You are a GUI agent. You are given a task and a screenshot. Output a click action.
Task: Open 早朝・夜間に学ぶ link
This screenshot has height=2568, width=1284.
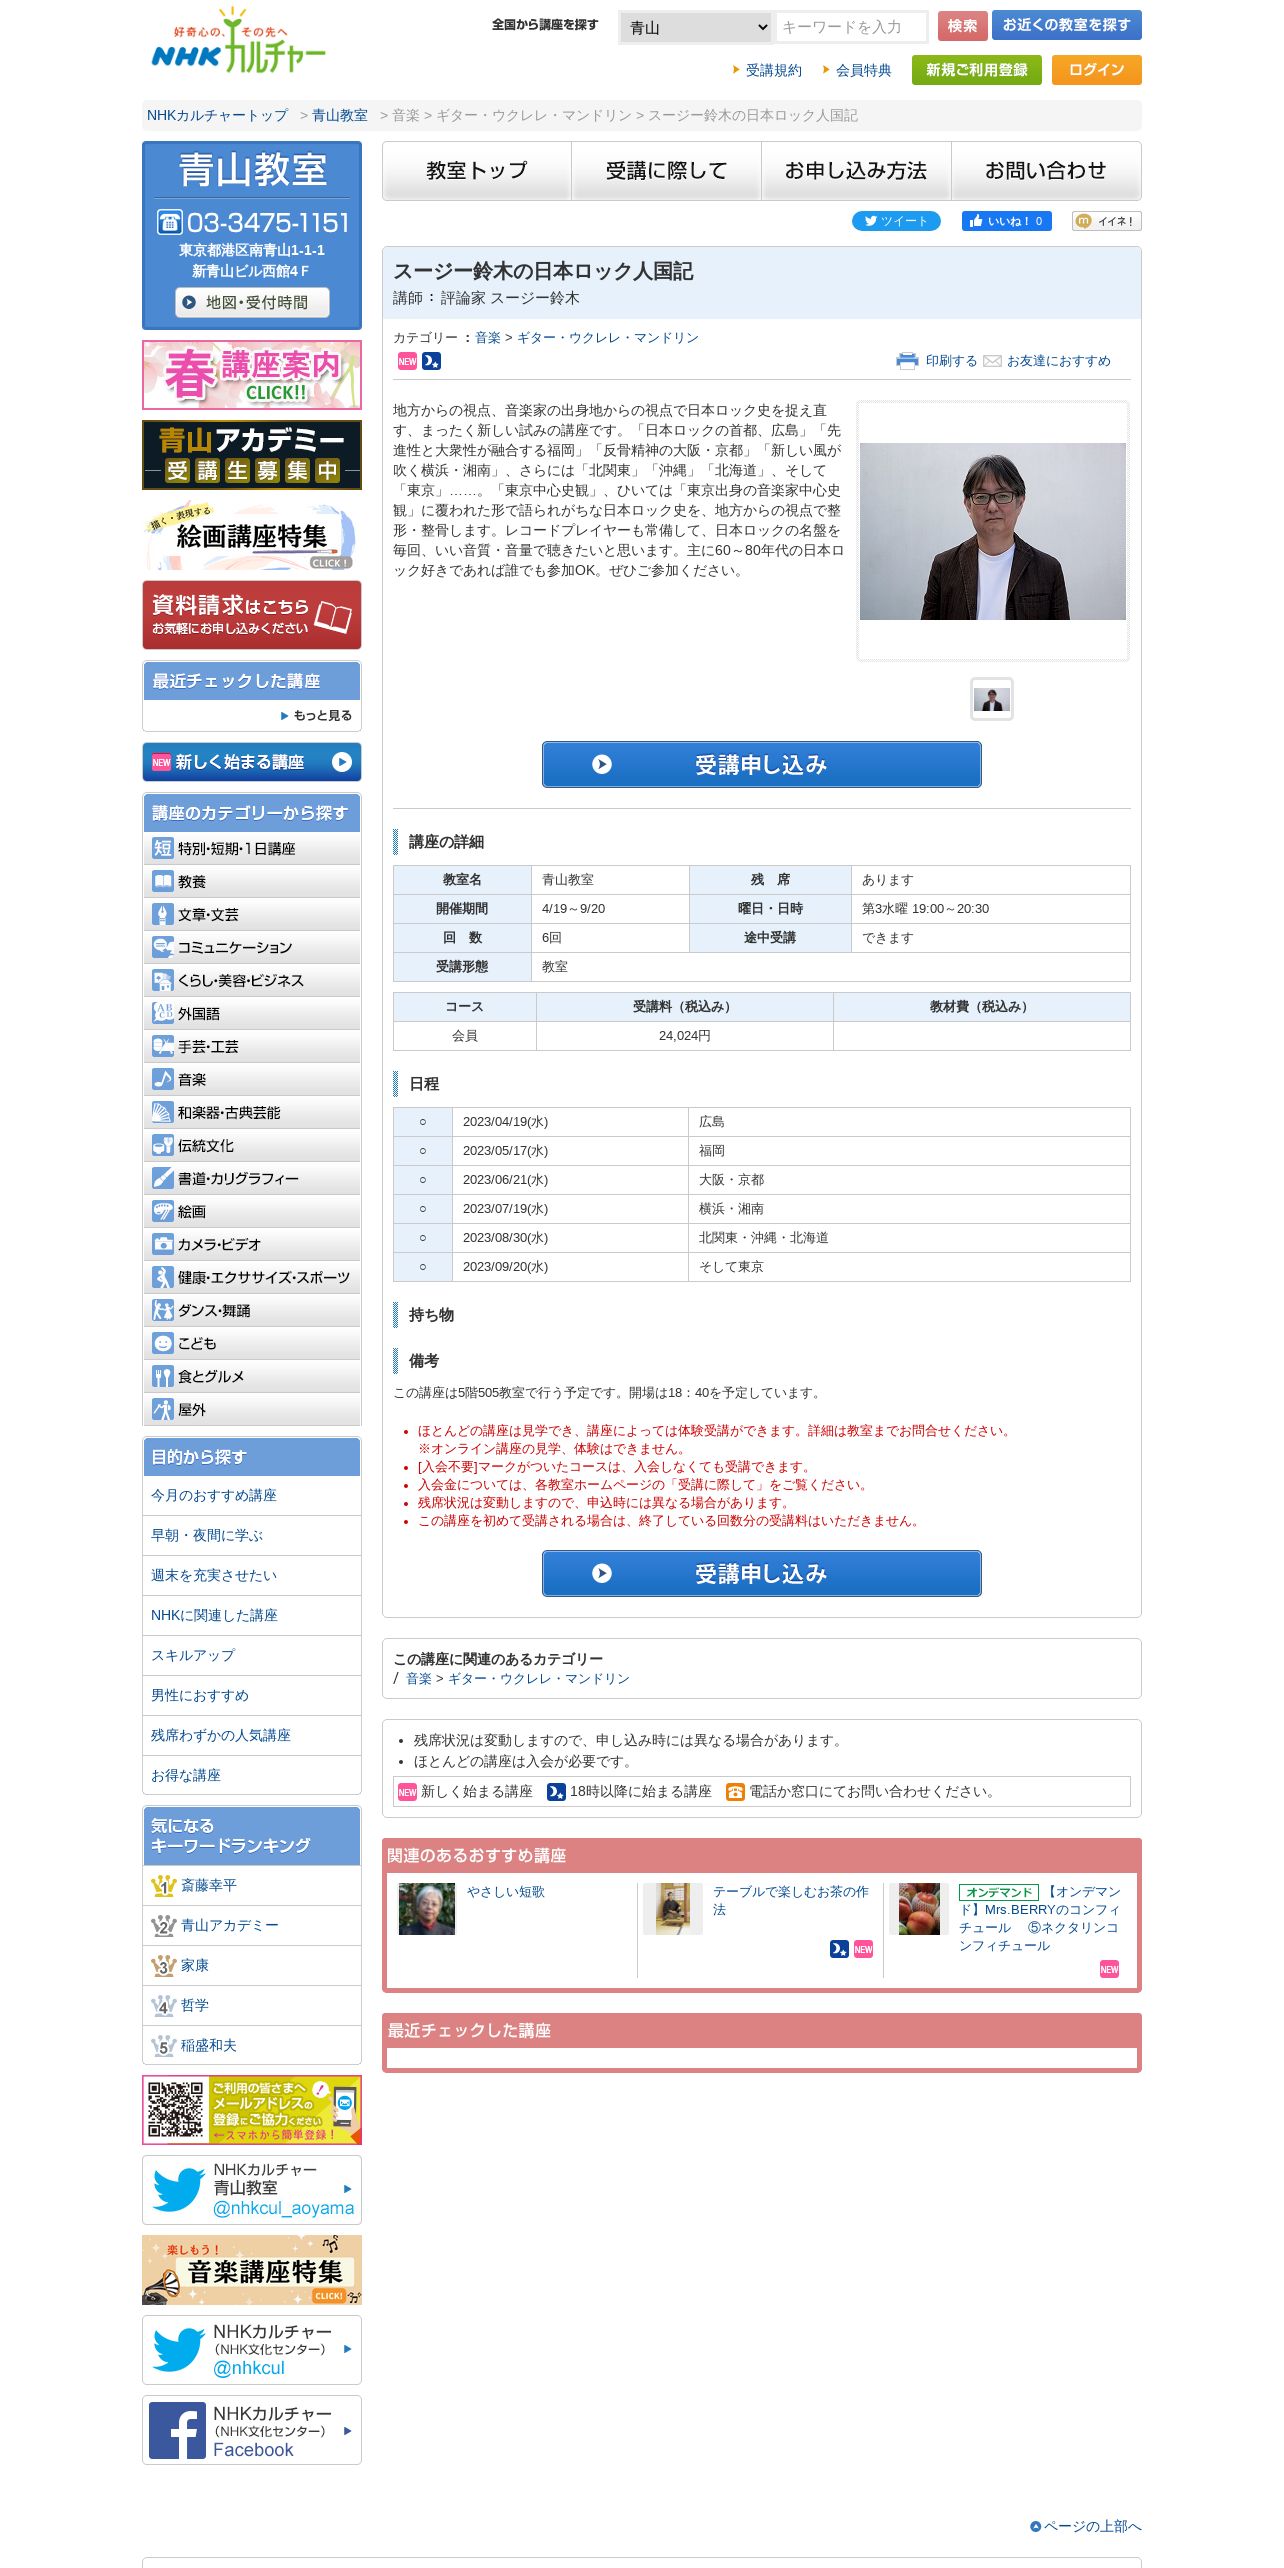[207, 1535]
